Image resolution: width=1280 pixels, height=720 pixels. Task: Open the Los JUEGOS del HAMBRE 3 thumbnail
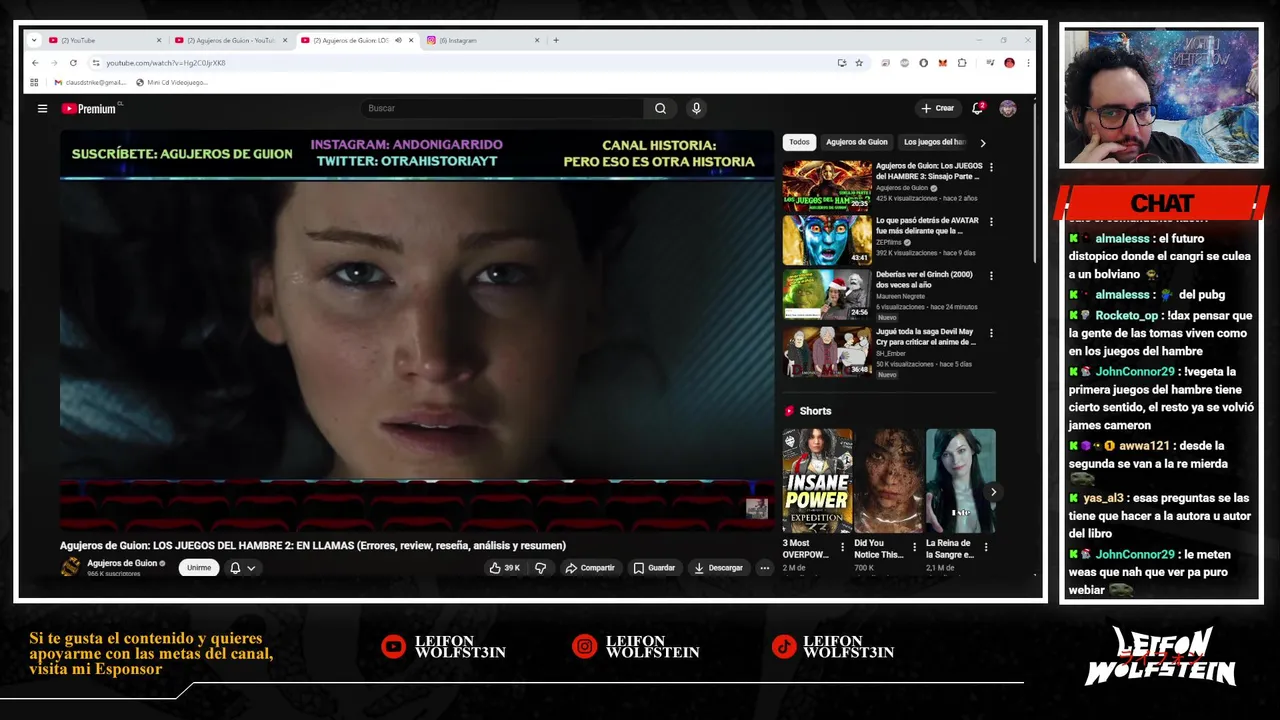pyautogui.click(x=827, y=185)
